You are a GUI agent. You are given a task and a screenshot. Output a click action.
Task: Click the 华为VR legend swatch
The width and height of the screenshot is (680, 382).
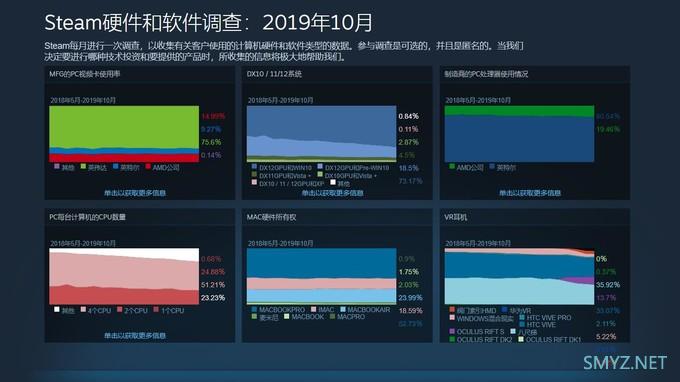(504, 309)
